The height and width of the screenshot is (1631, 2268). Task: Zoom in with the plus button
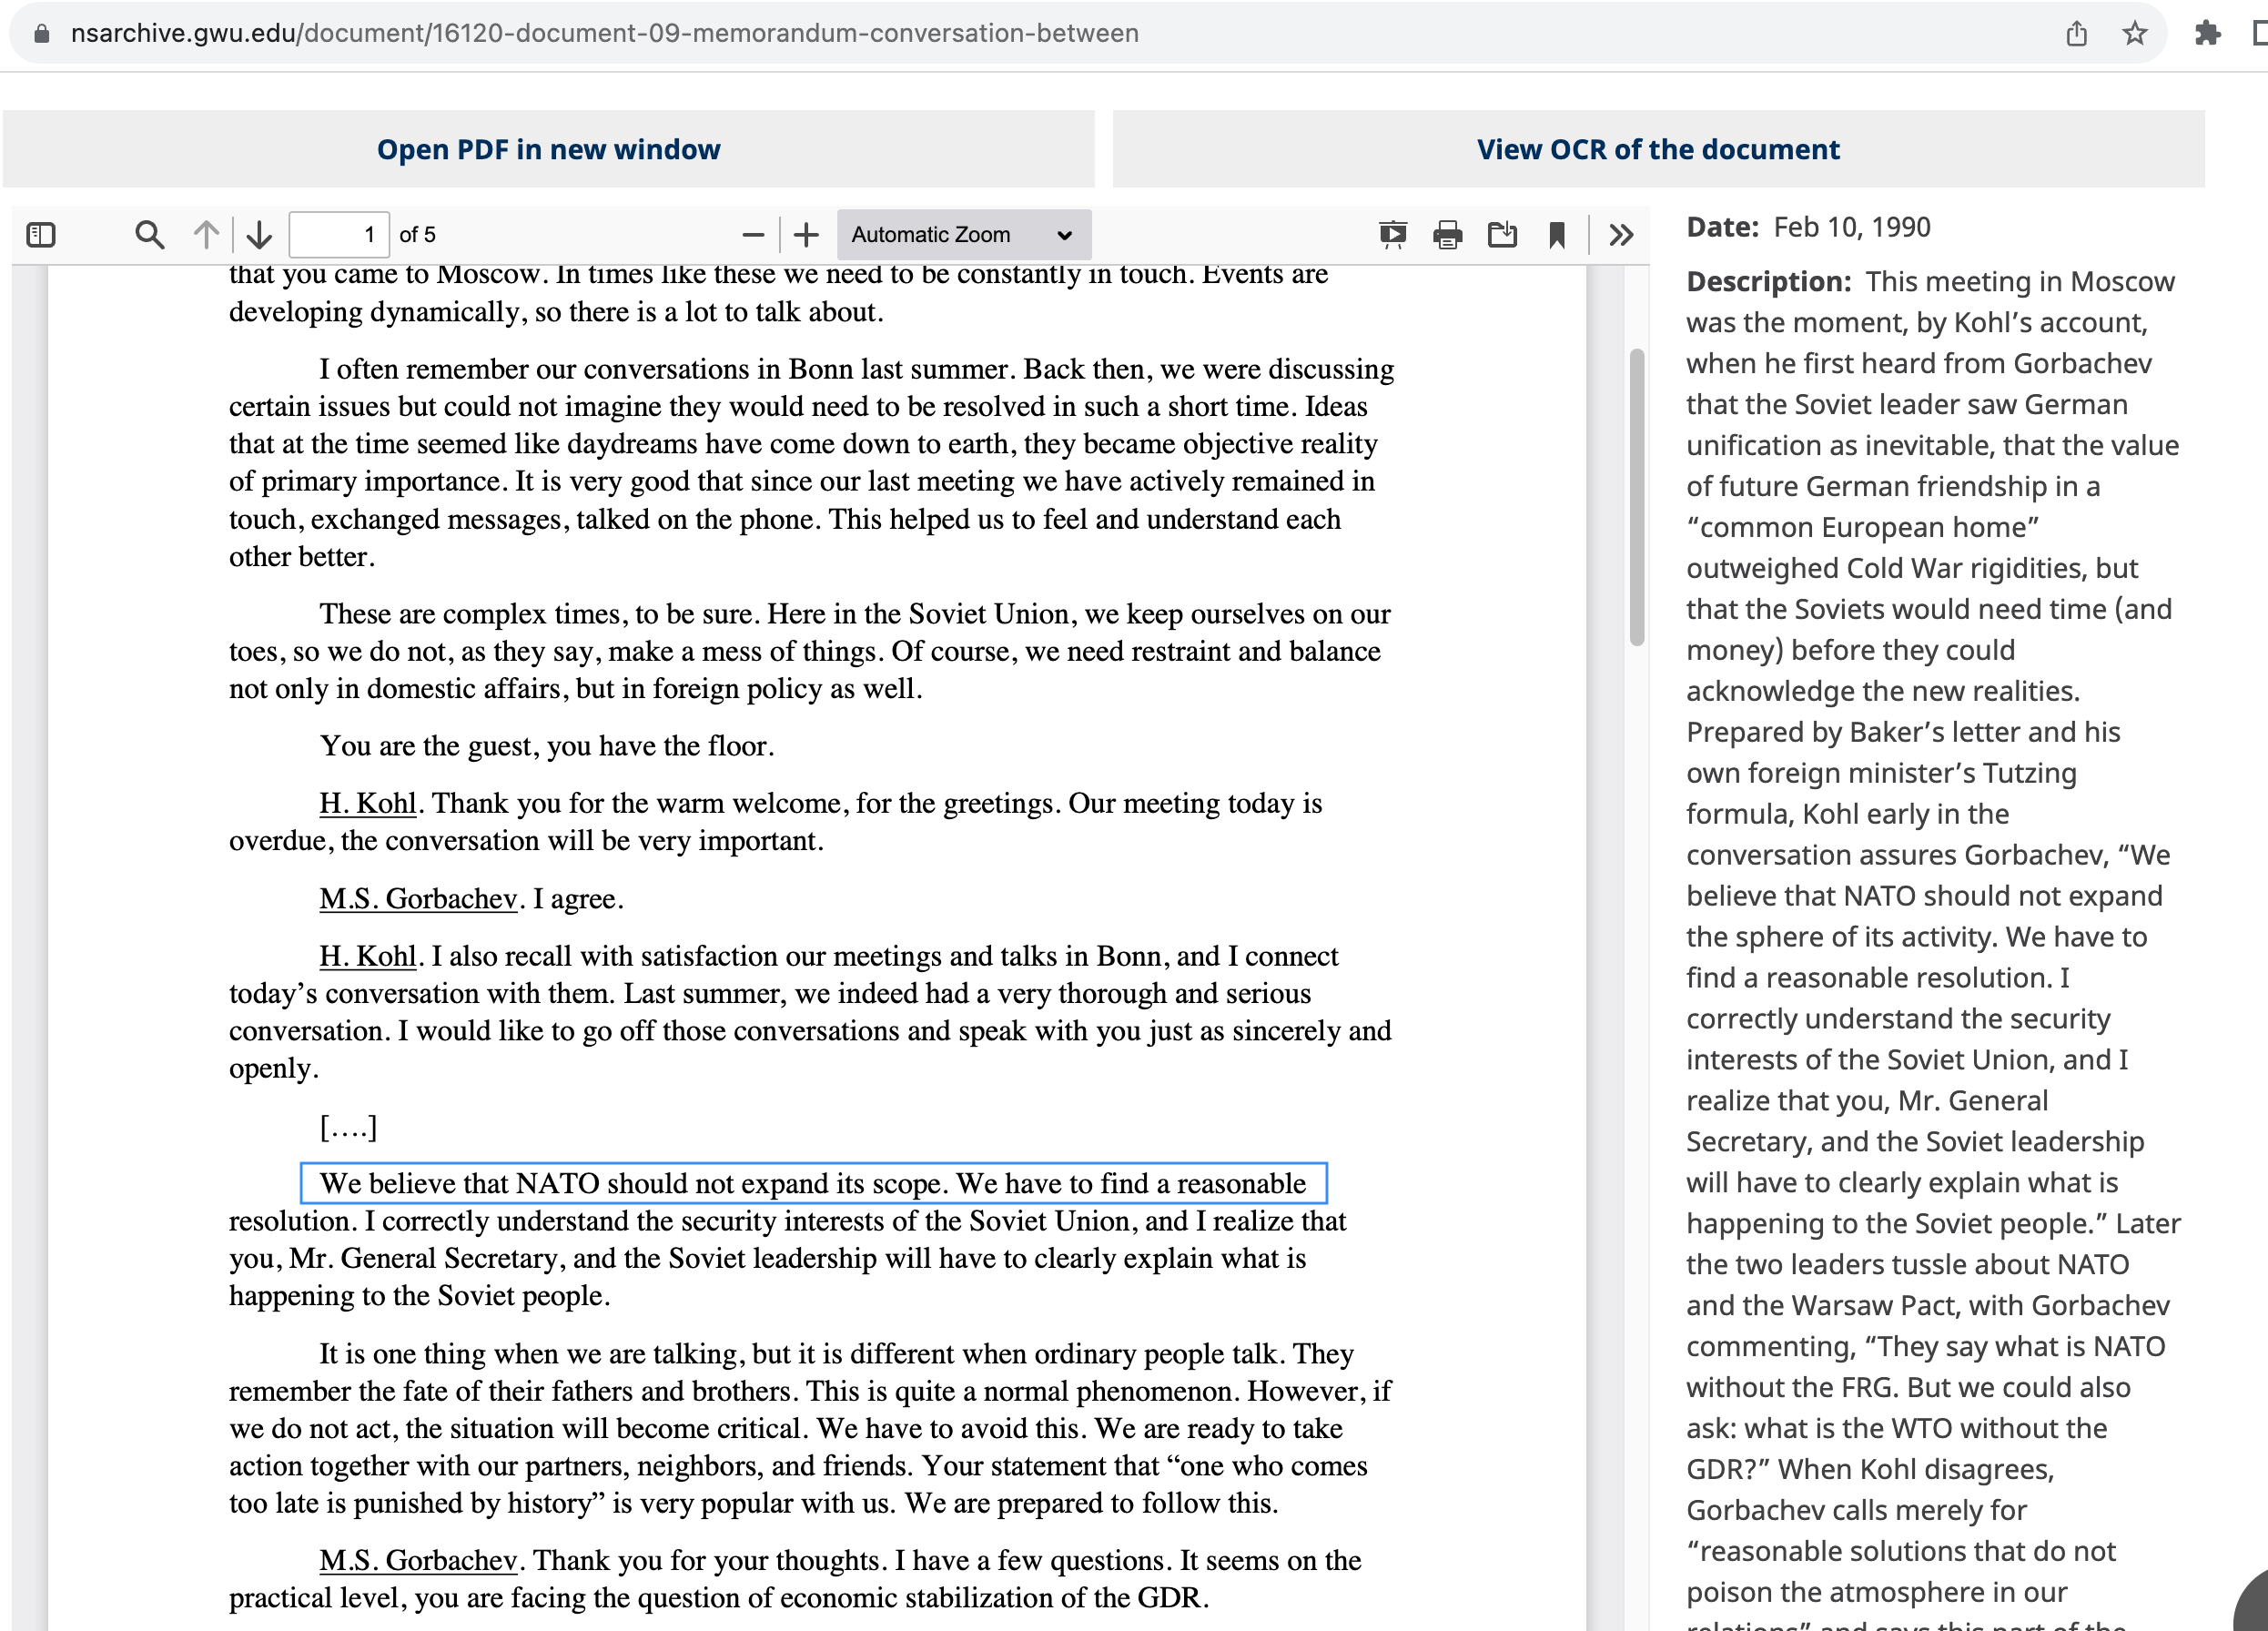click(806, 235)
